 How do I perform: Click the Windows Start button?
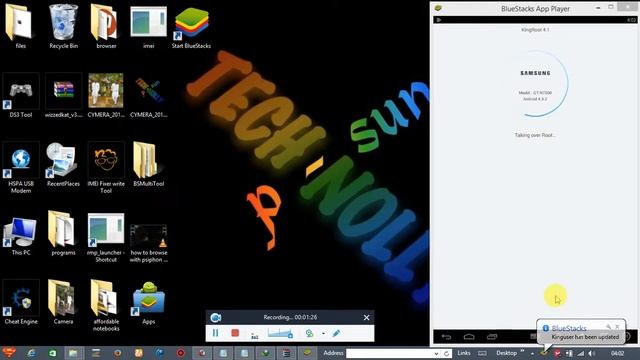9,353
